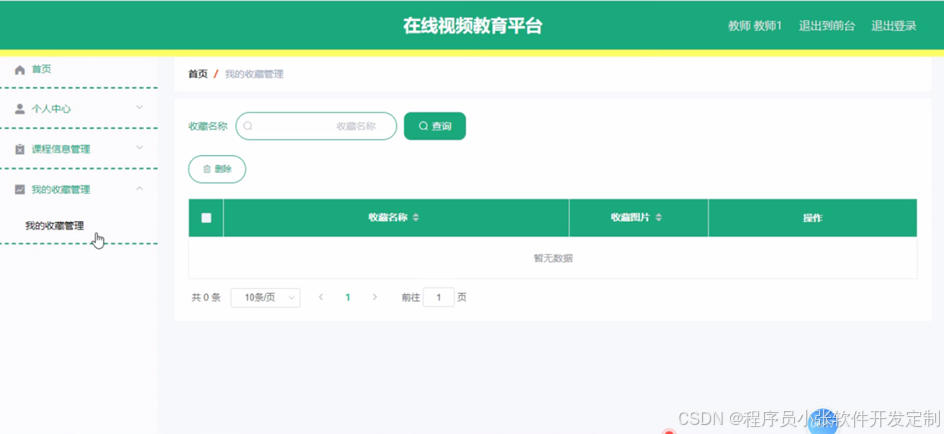Screen dimensions: 944x434
Task: Click 教师 教师1 user label in the header
Action: (755, 26)
